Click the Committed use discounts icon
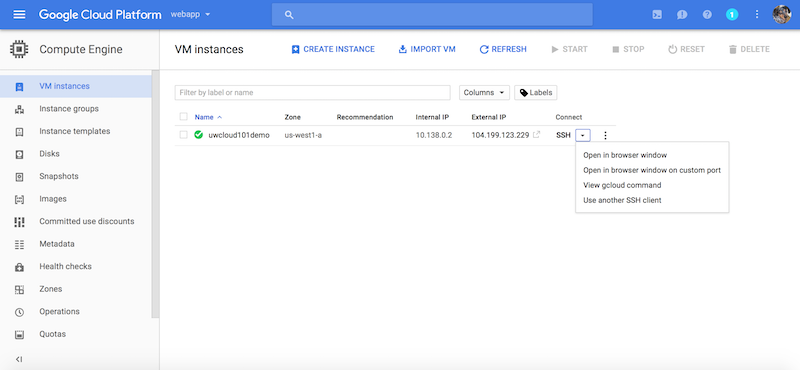 tap(19, 221)
